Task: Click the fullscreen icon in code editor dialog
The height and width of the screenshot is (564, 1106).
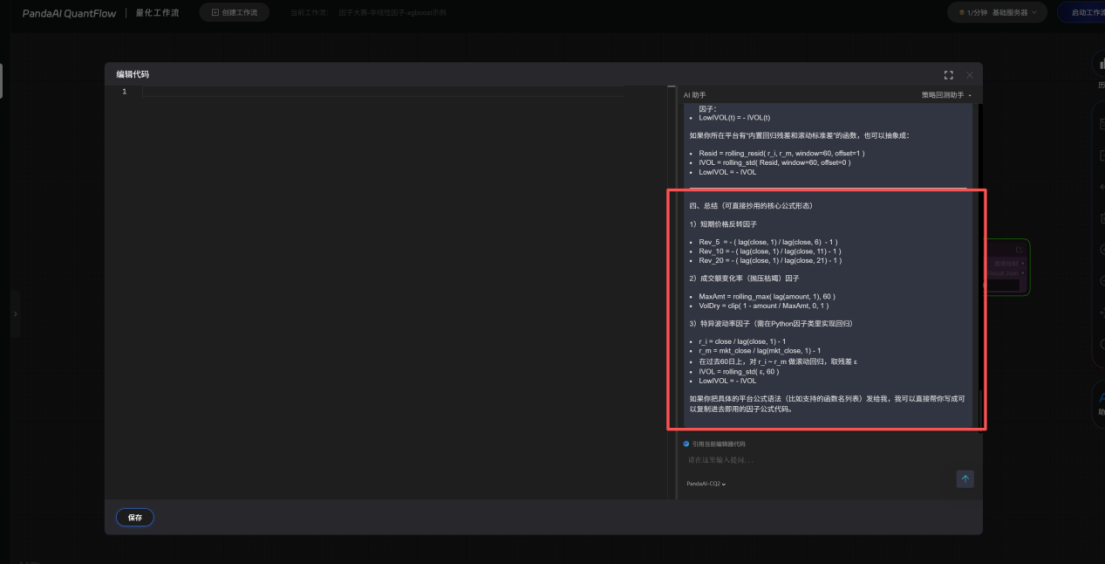Action: tap(948, 75)
